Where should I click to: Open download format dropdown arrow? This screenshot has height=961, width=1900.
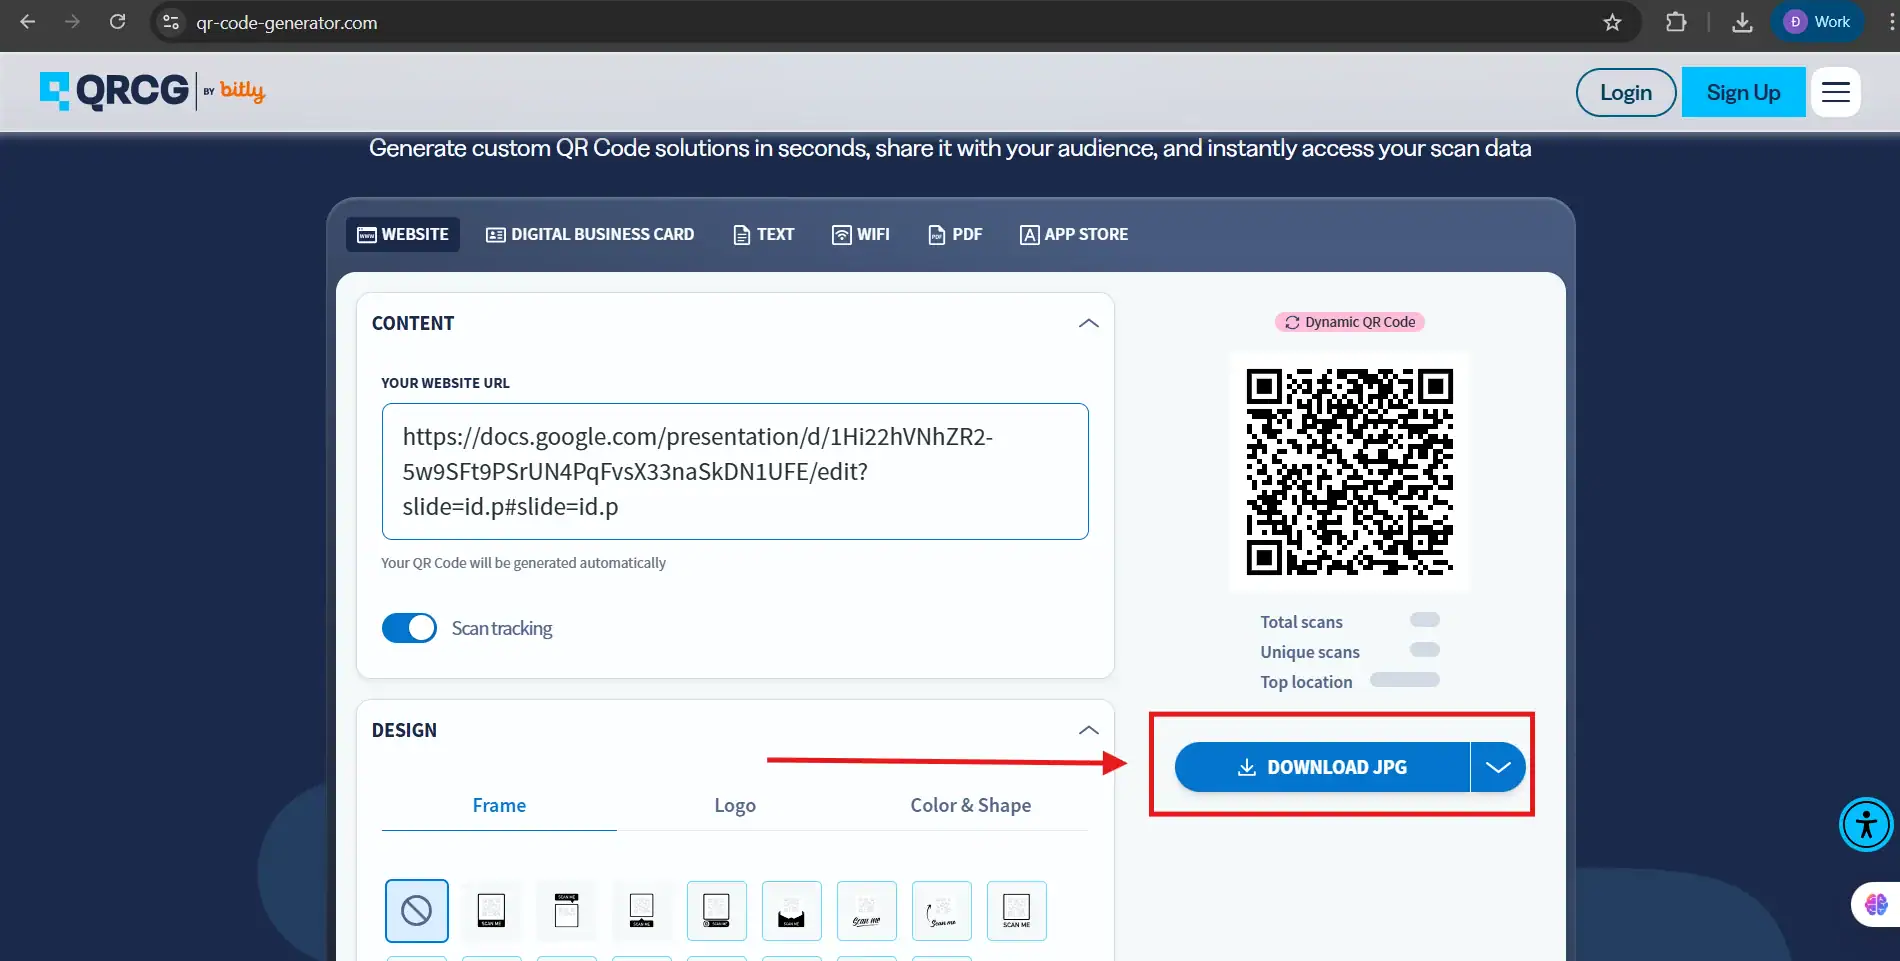click(1498, 767)
